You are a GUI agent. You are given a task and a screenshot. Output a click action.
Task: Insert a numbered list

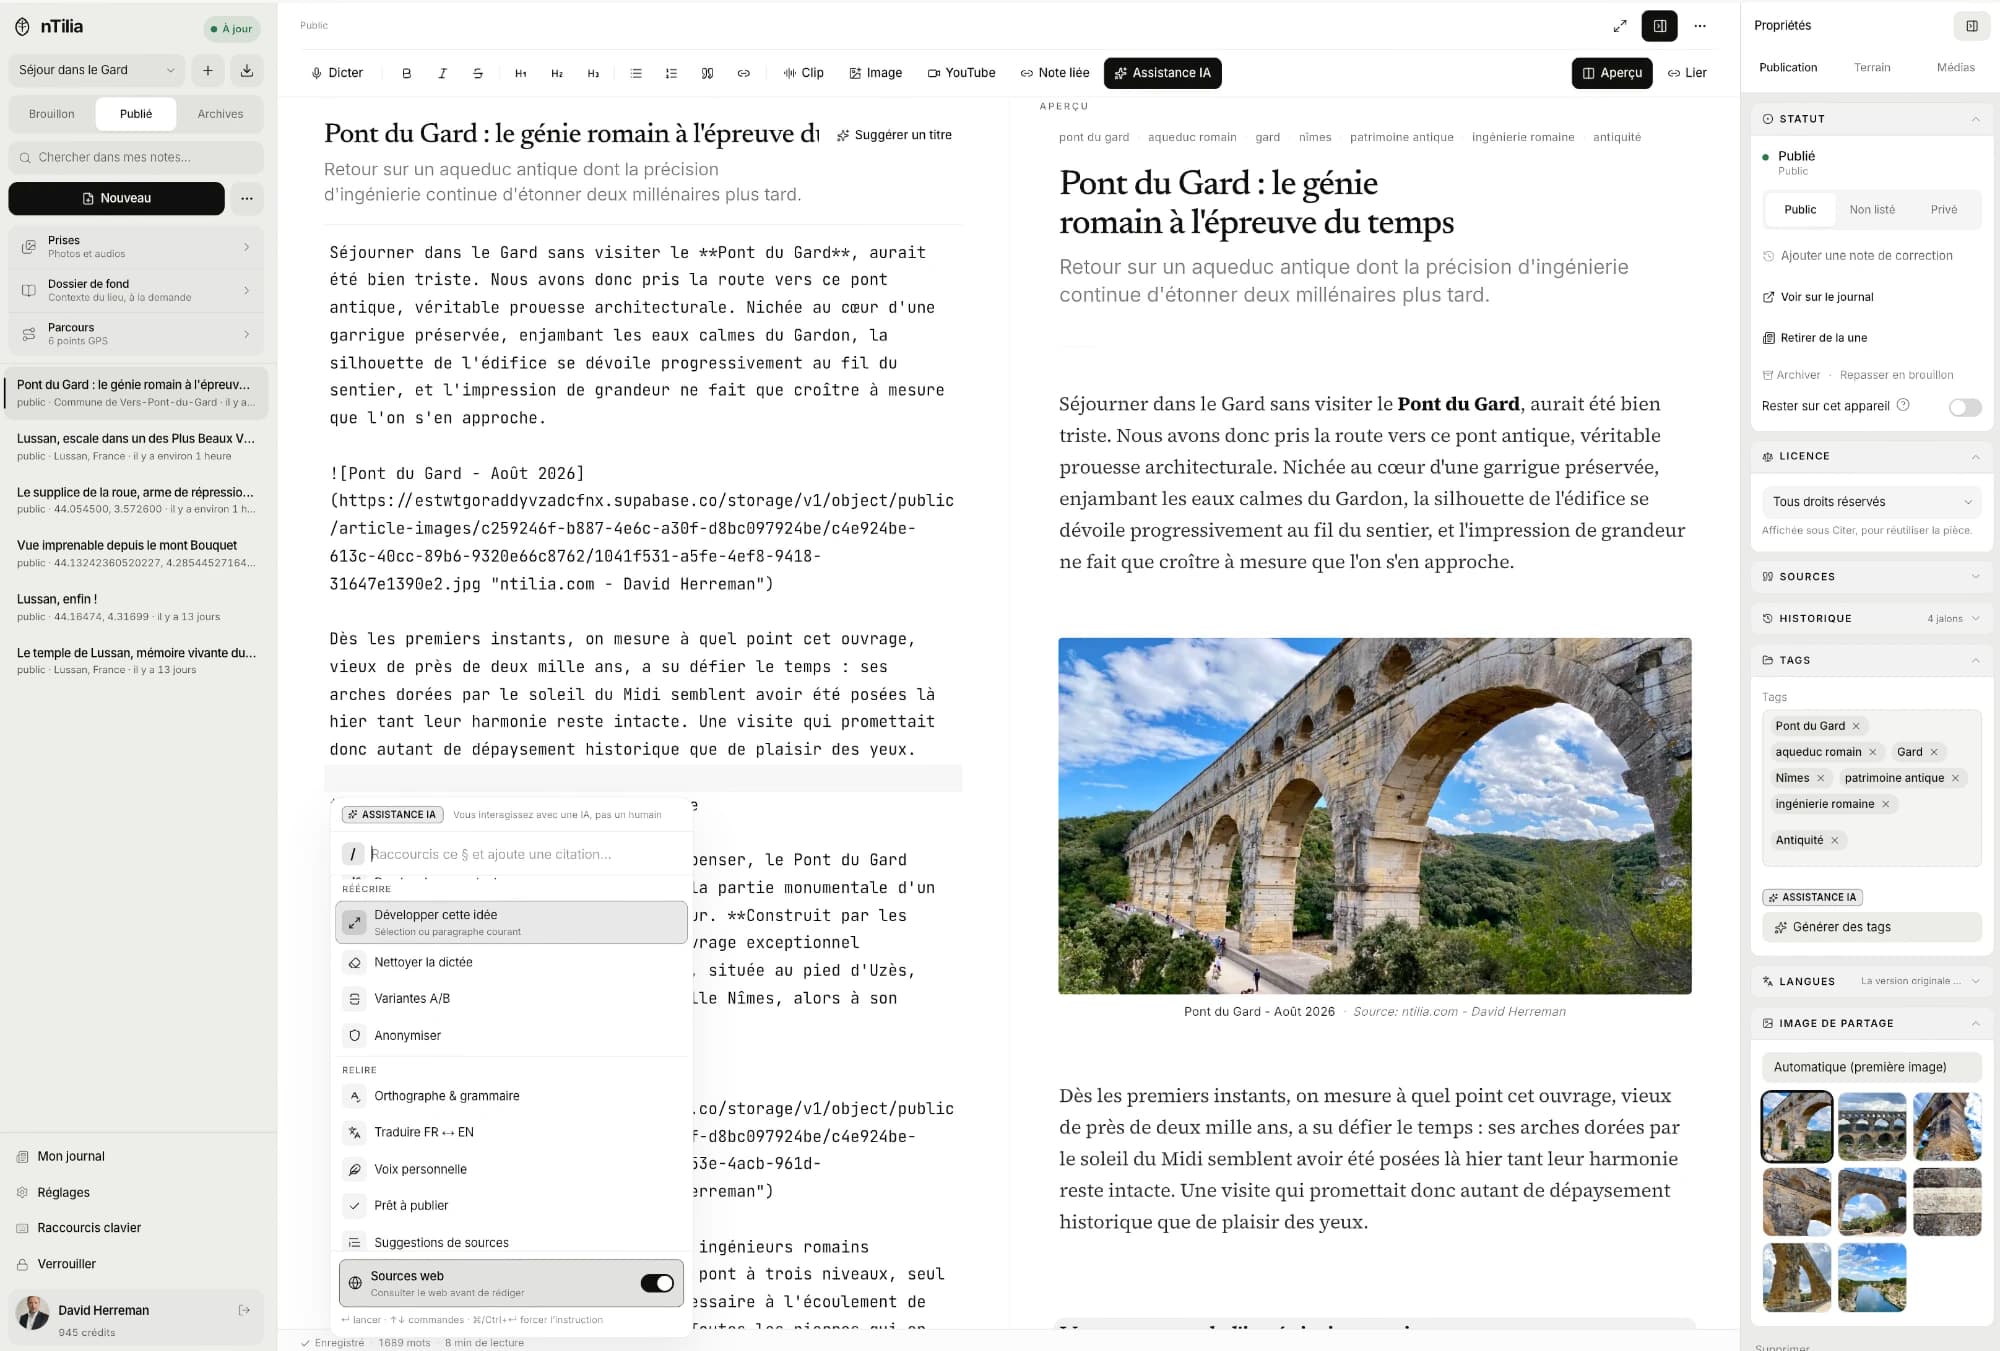pos(671,73)
